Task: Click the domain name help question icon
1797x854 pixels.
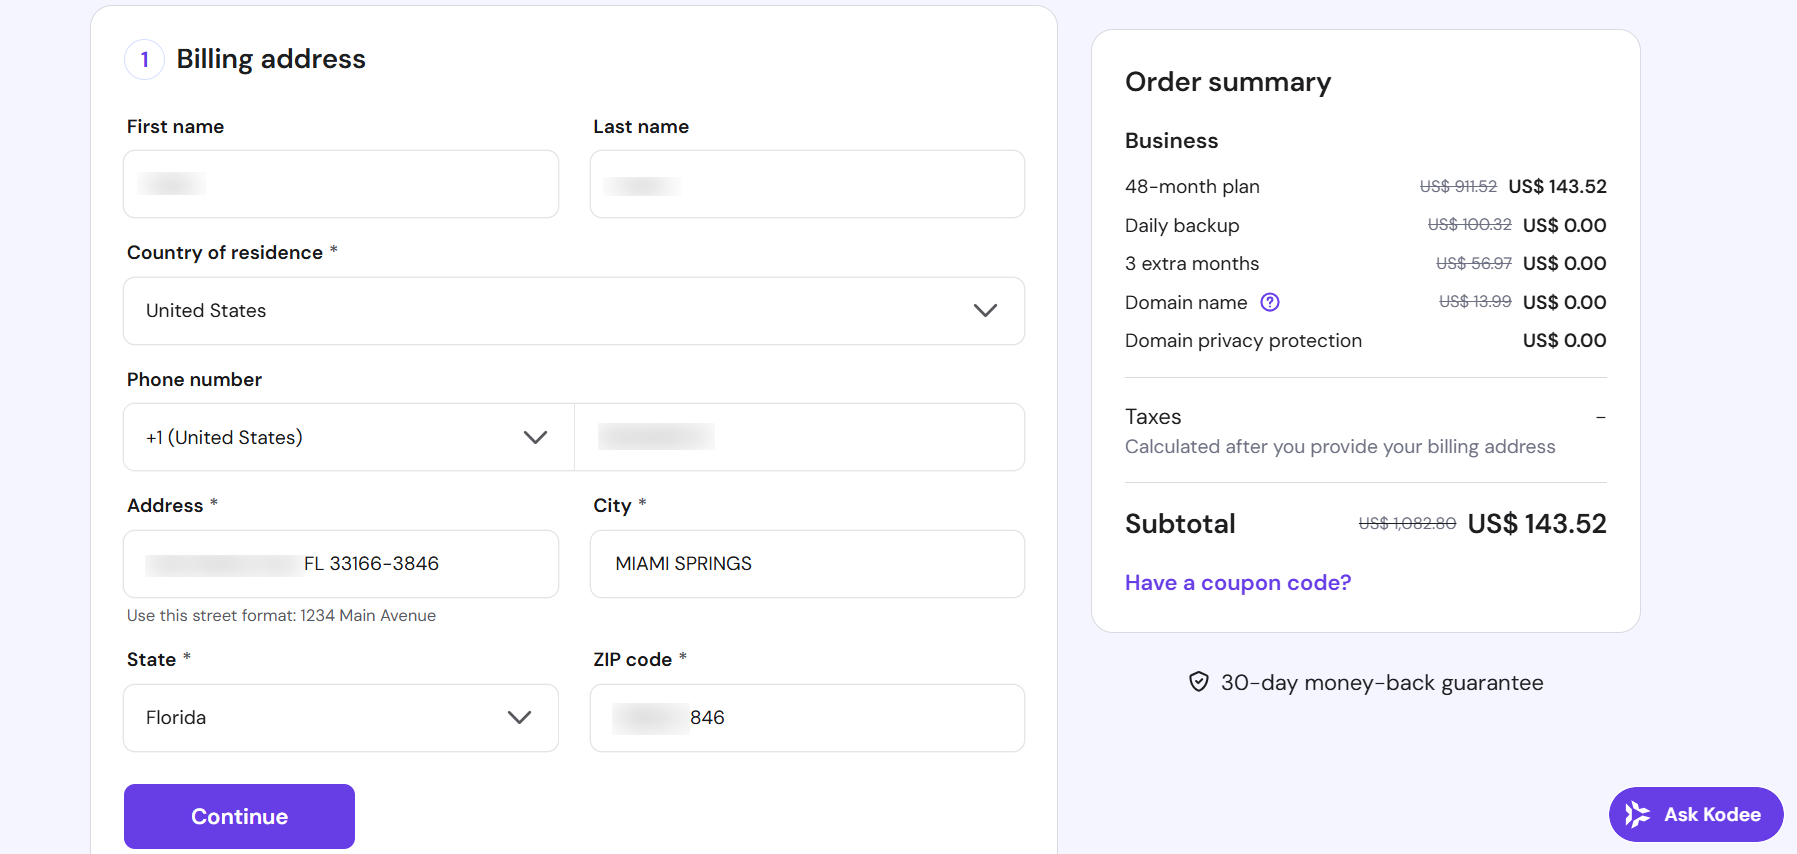Action: tap(1270, 302)
